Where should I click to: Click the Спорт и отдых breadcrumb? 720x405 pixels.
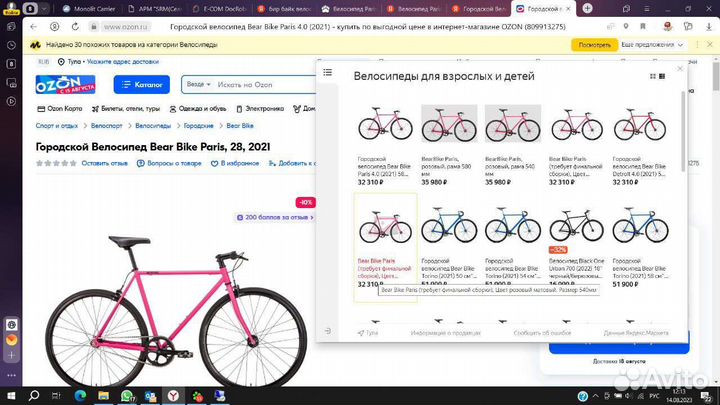(x=56, y=126)
